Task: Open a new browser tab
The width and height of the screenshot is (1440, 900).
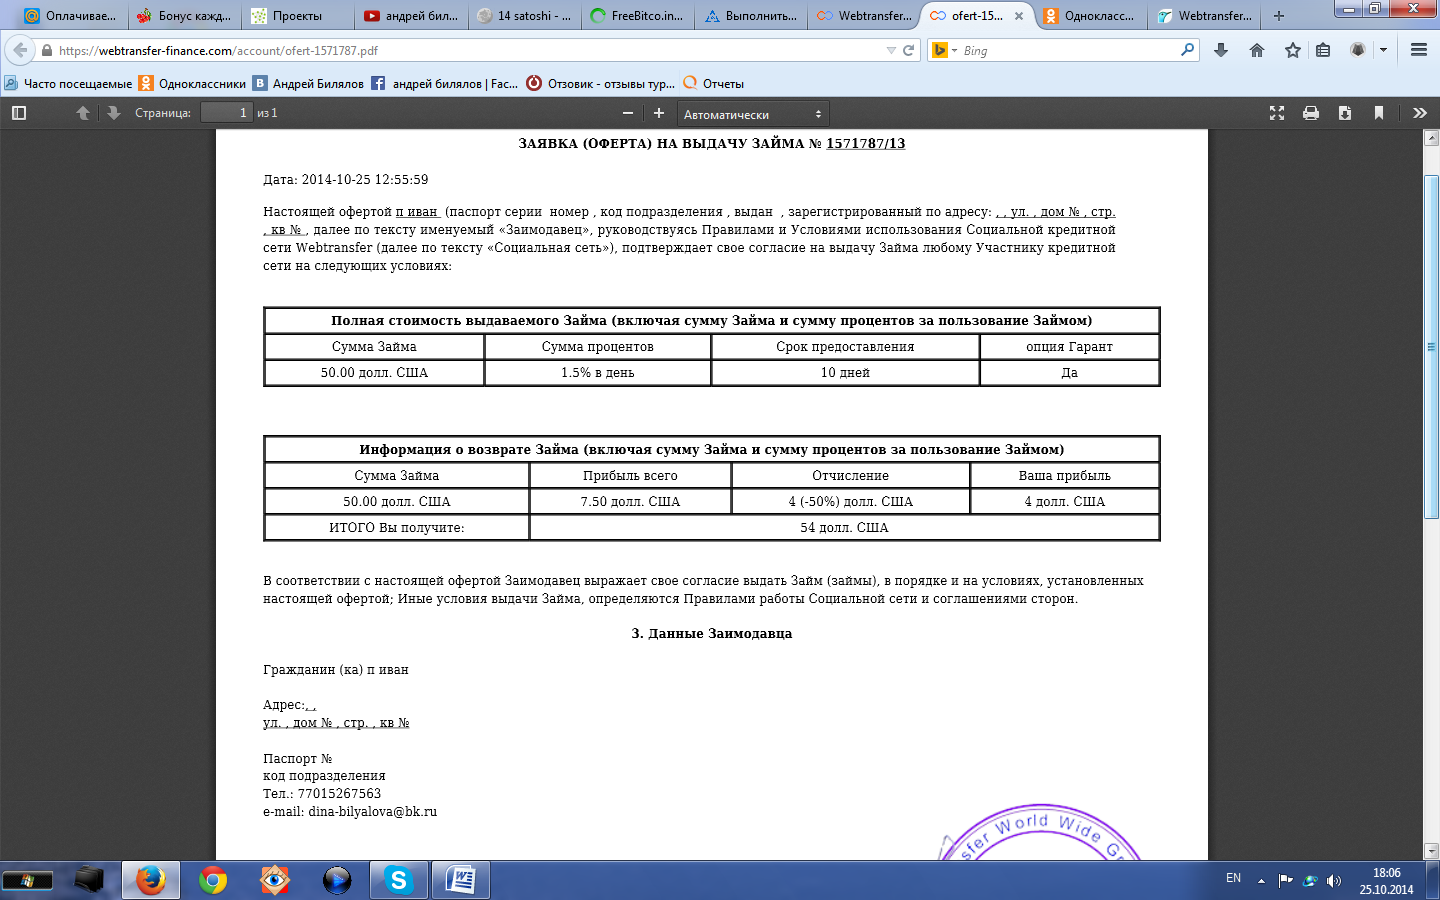Action: tap(1278, 16)
